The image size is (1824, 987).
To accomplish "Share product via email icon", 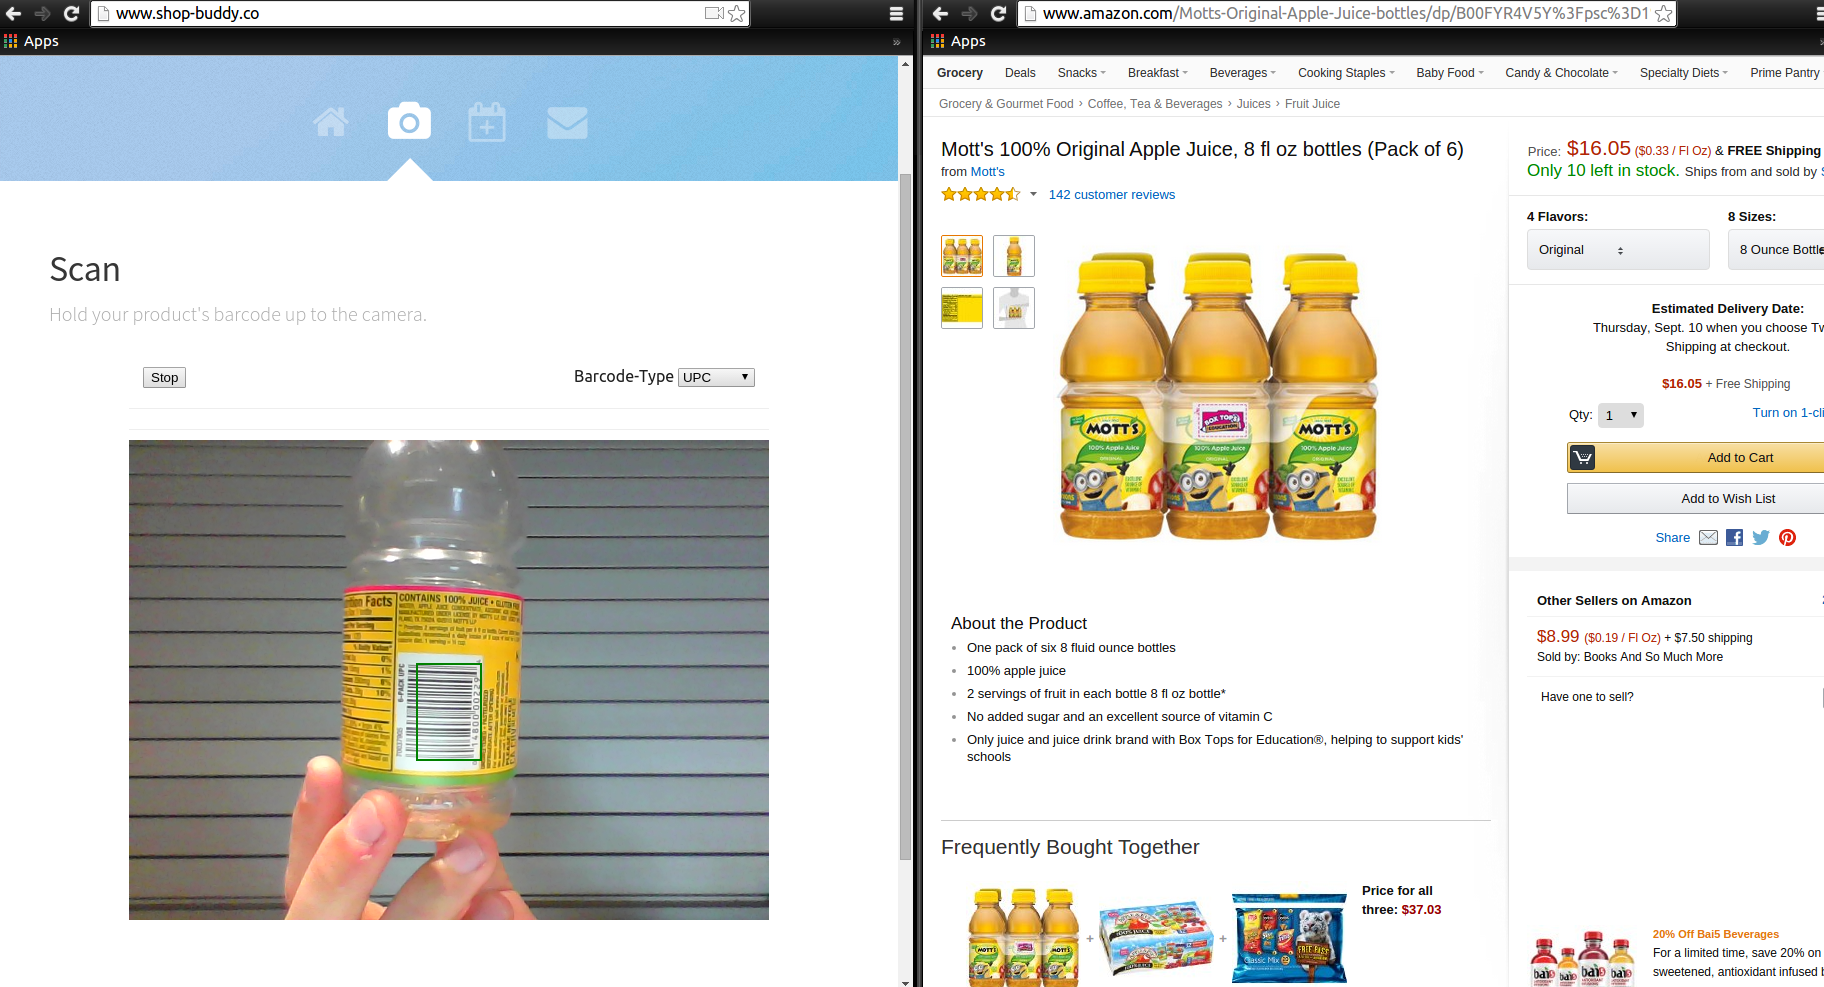I will (x=1709, y=538).
